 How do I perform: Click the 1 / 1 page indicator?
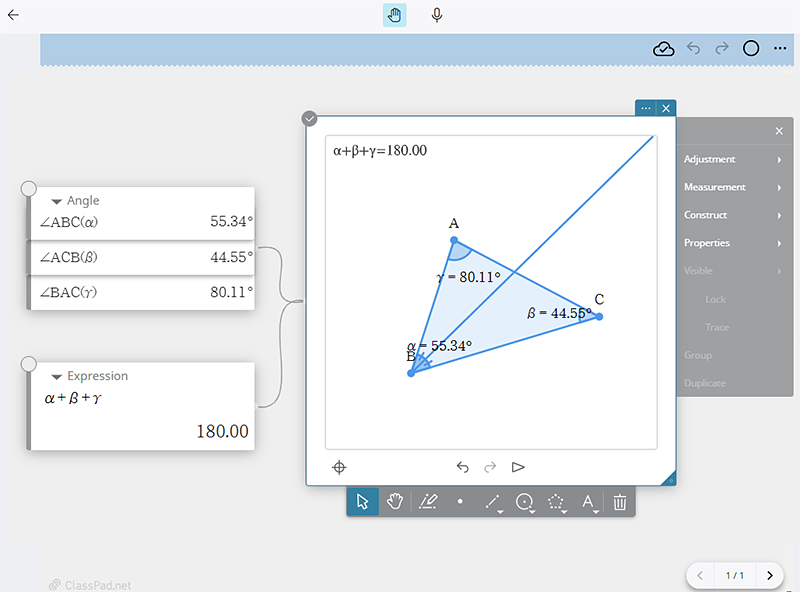[735, 576]
